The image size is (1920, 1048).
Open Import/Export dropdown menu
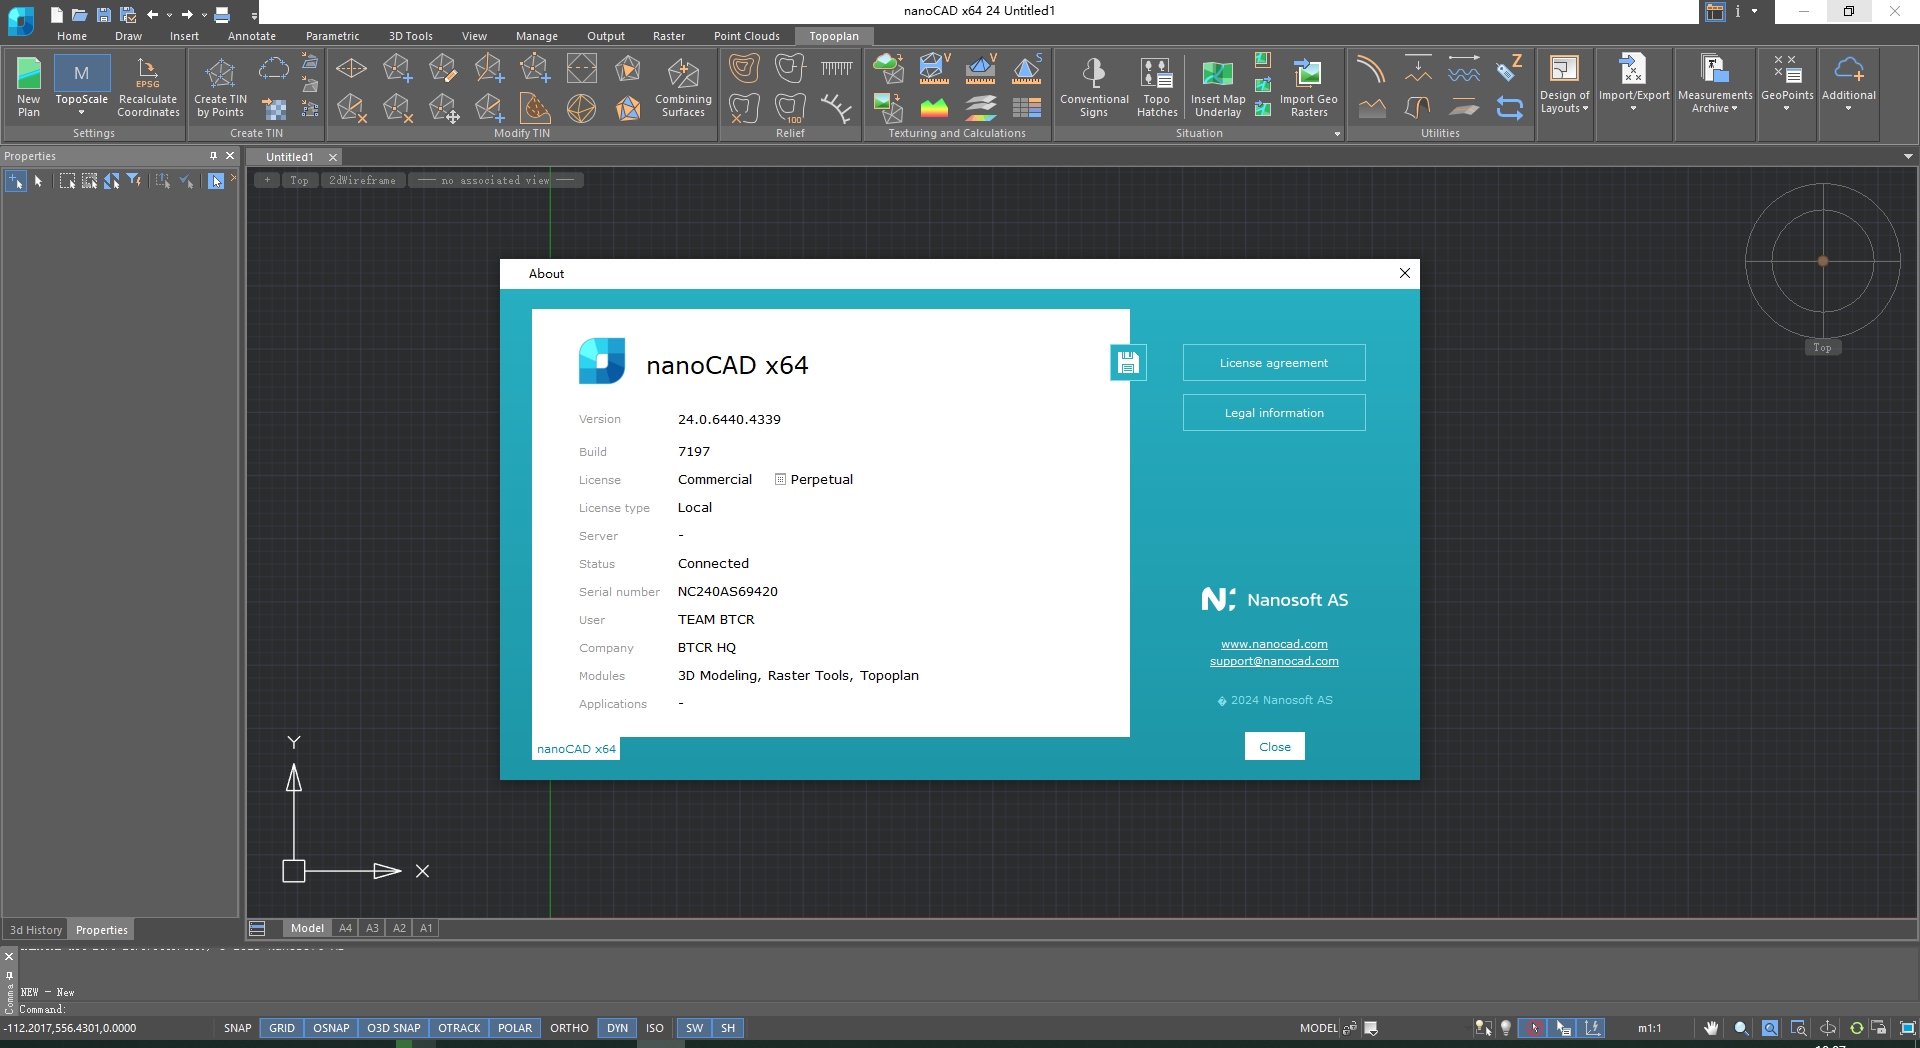[1633, 108]
